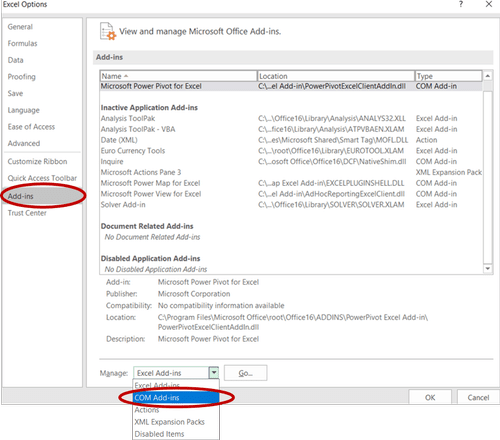Select Microsoft Power Map for Excel row
Viewport: 500px width, 440px height.
(x=291, y=183)
